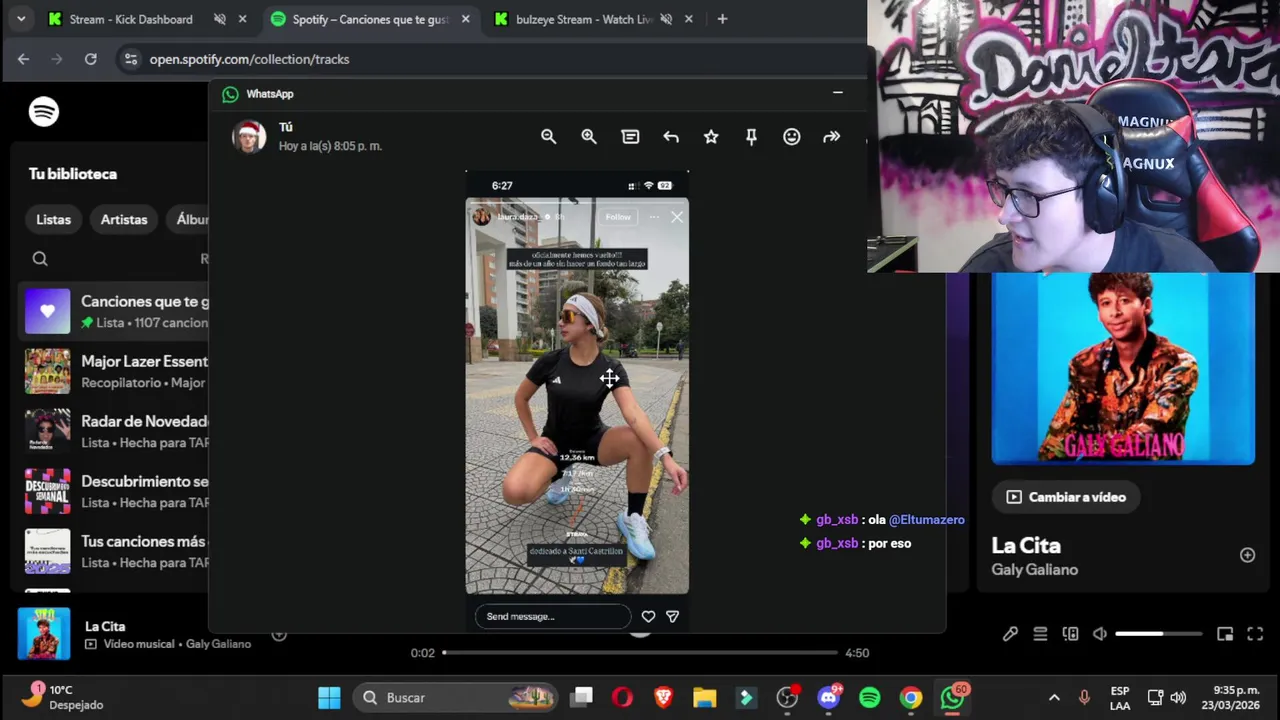Open Task View on the taskbar

coord(582,697)
